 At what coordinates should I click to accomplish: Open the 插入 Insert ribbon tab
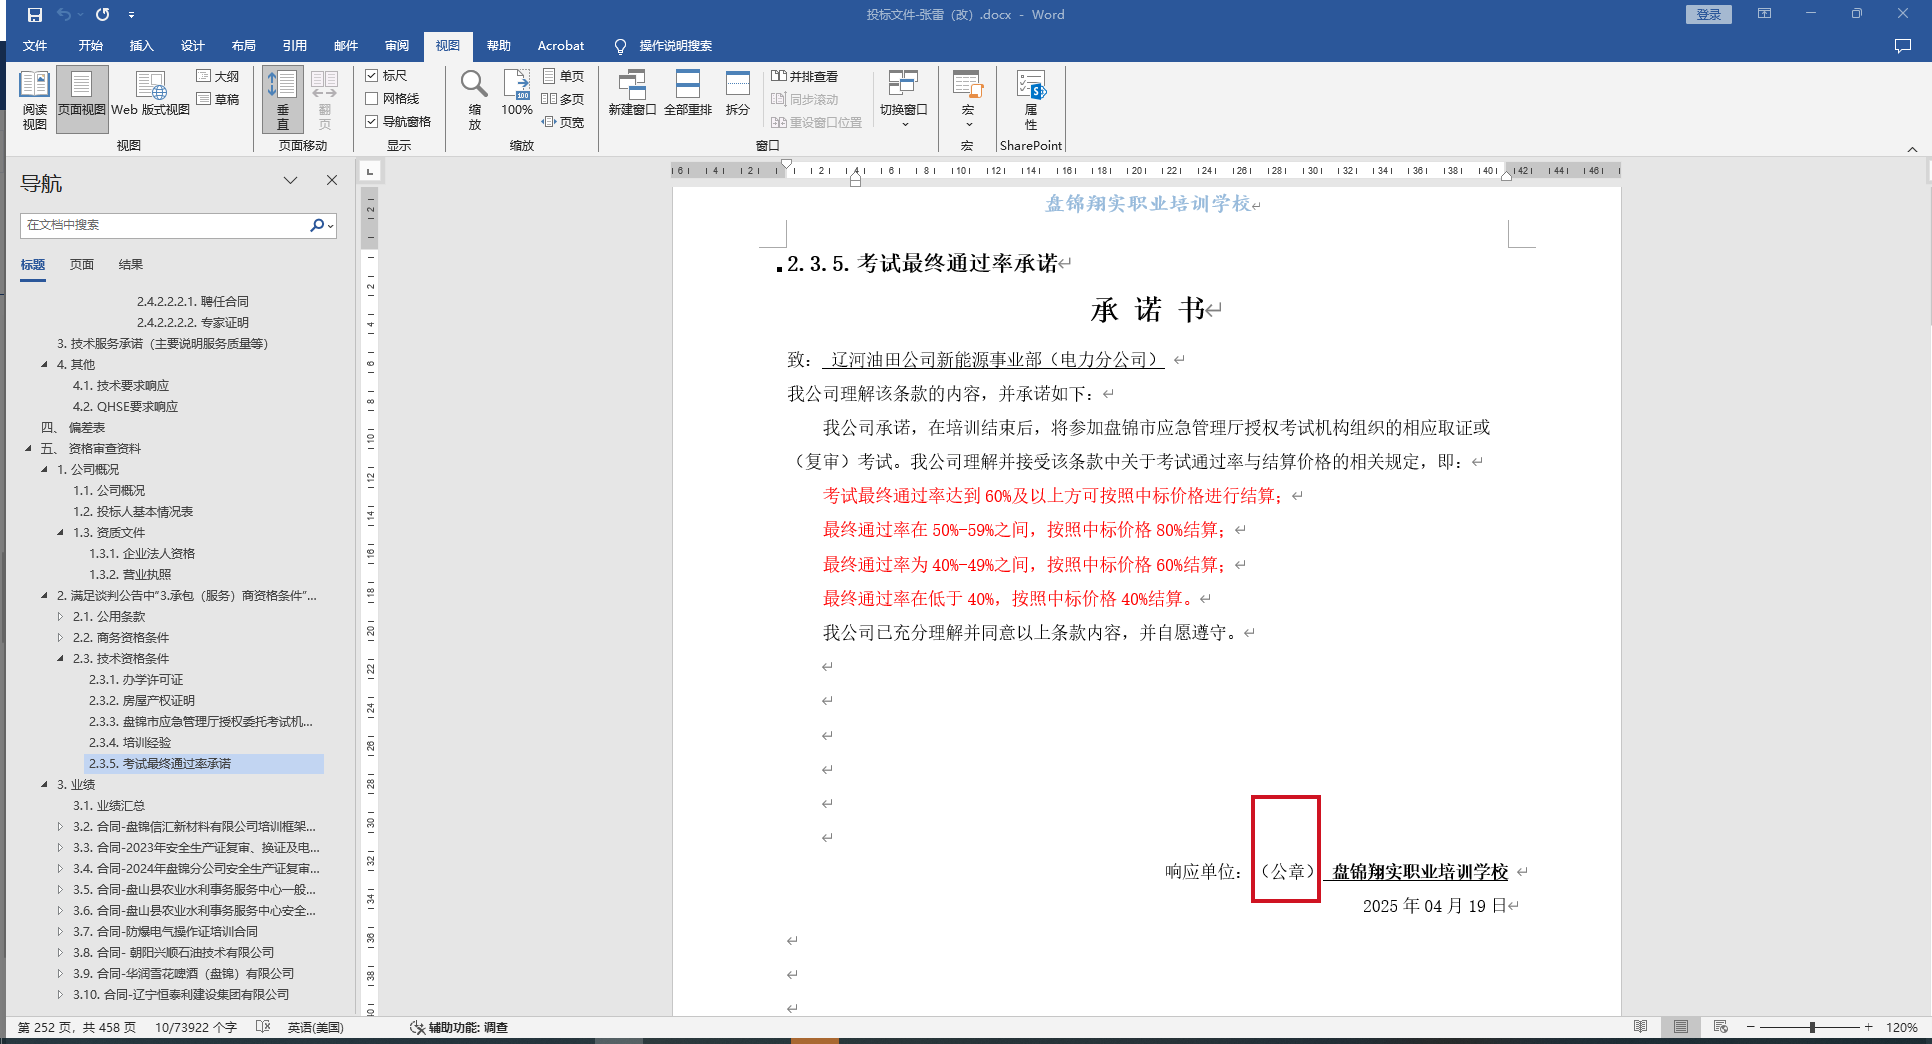pyautogui.click(x=141, y=46)
